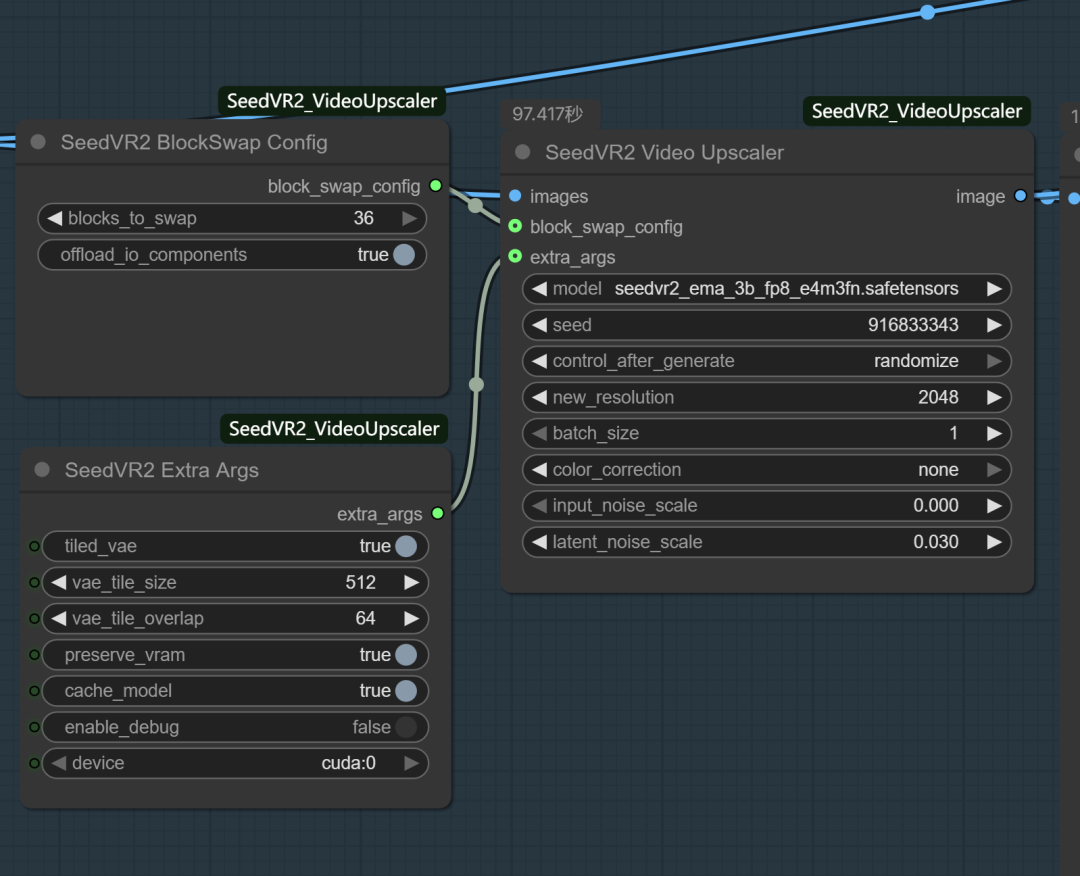The image size is (1080, 876).
Task: Collapse the SeedVR2 BlockSwap Config node dot
Action: 38,142
